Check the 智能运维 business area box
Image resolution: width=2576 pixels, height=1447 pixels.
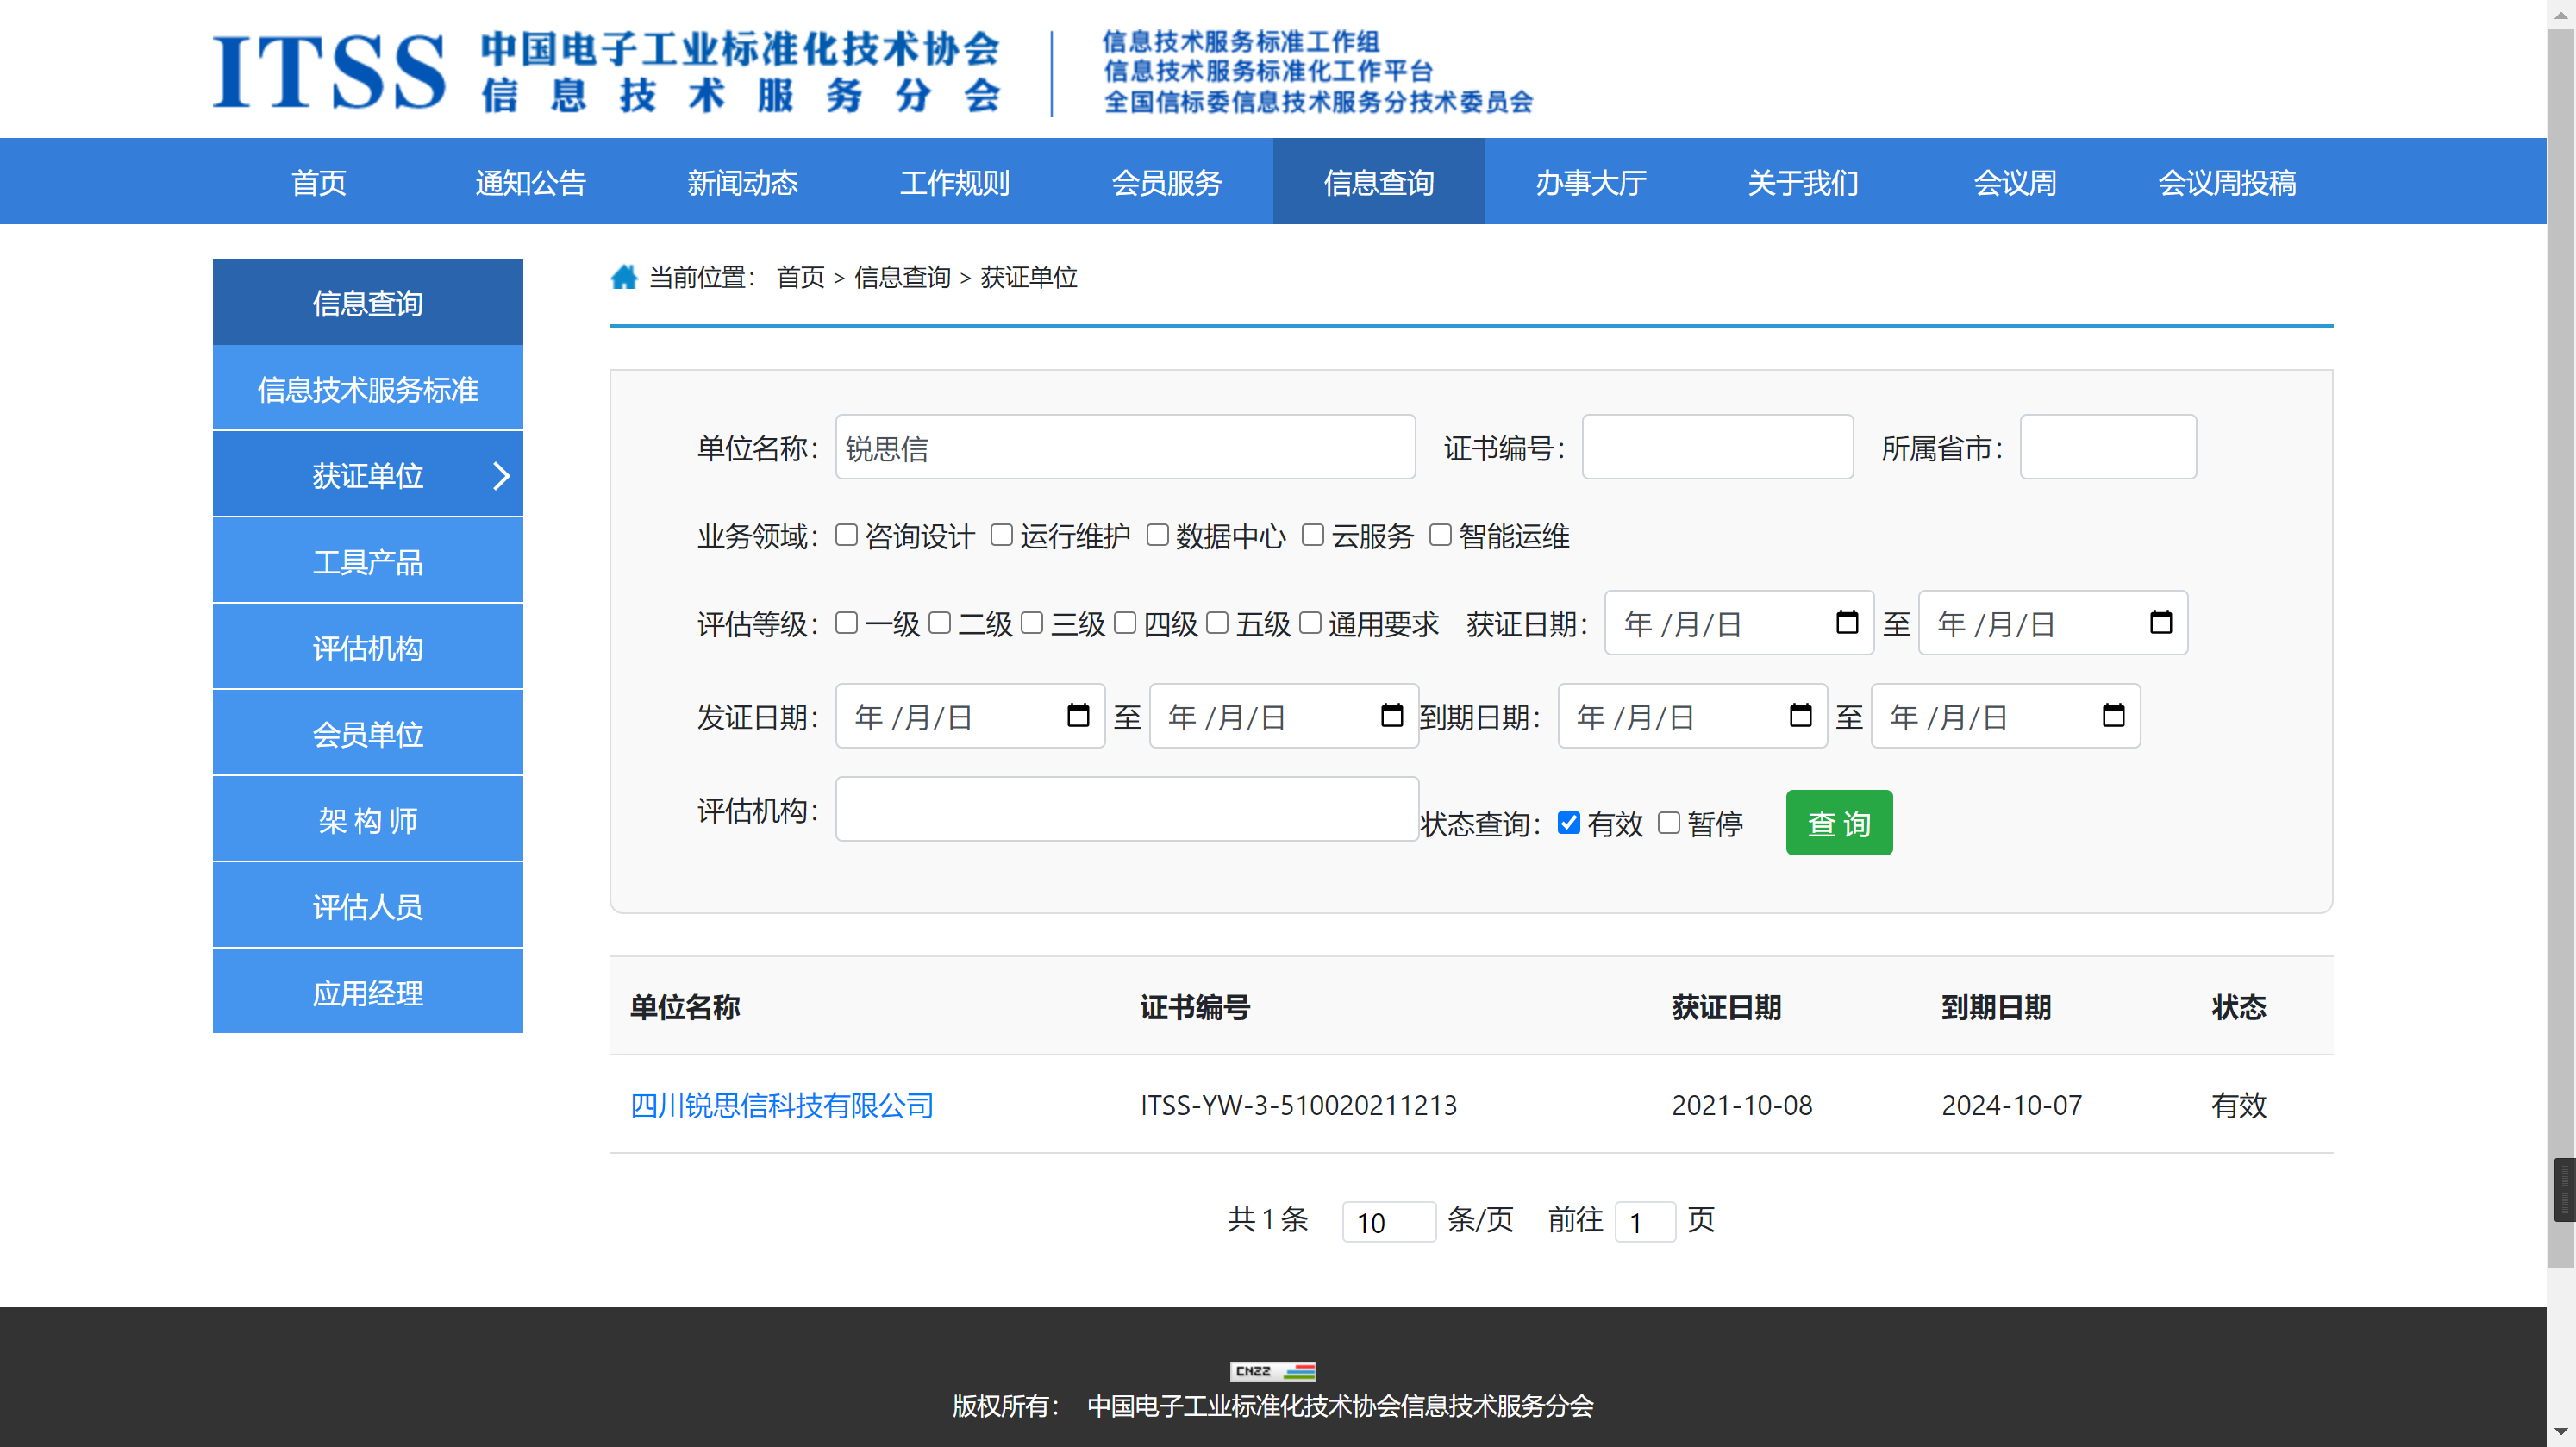tap(1440, 535)
